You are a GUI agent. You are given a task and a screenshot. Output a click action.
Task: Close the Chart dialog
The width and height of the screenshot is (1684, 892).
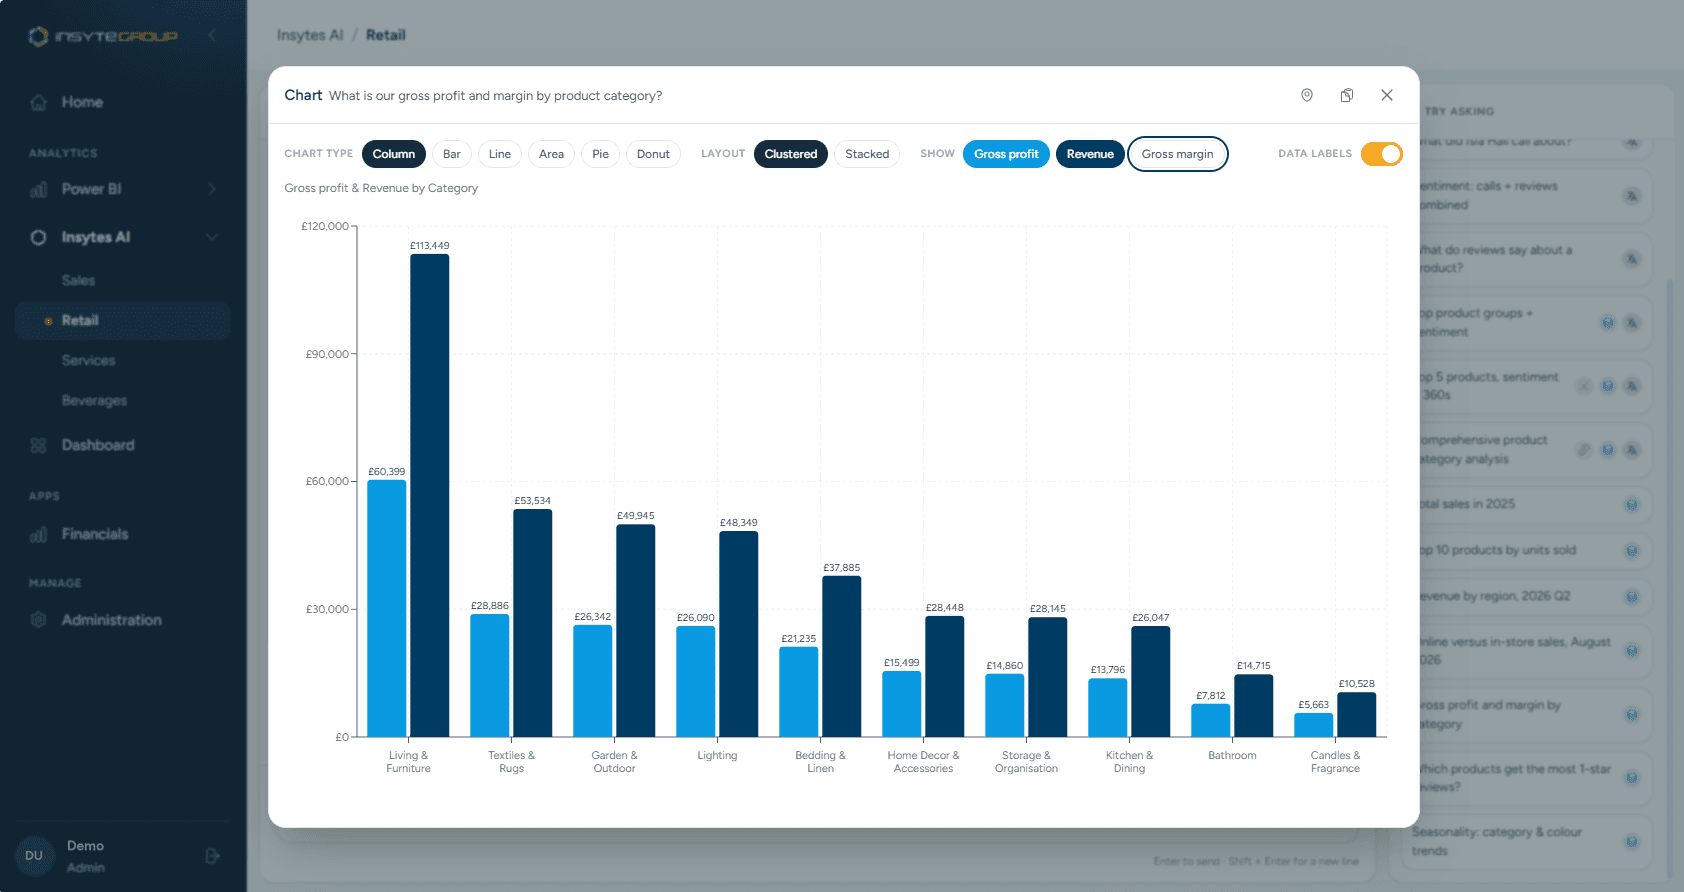(1387, 95)
